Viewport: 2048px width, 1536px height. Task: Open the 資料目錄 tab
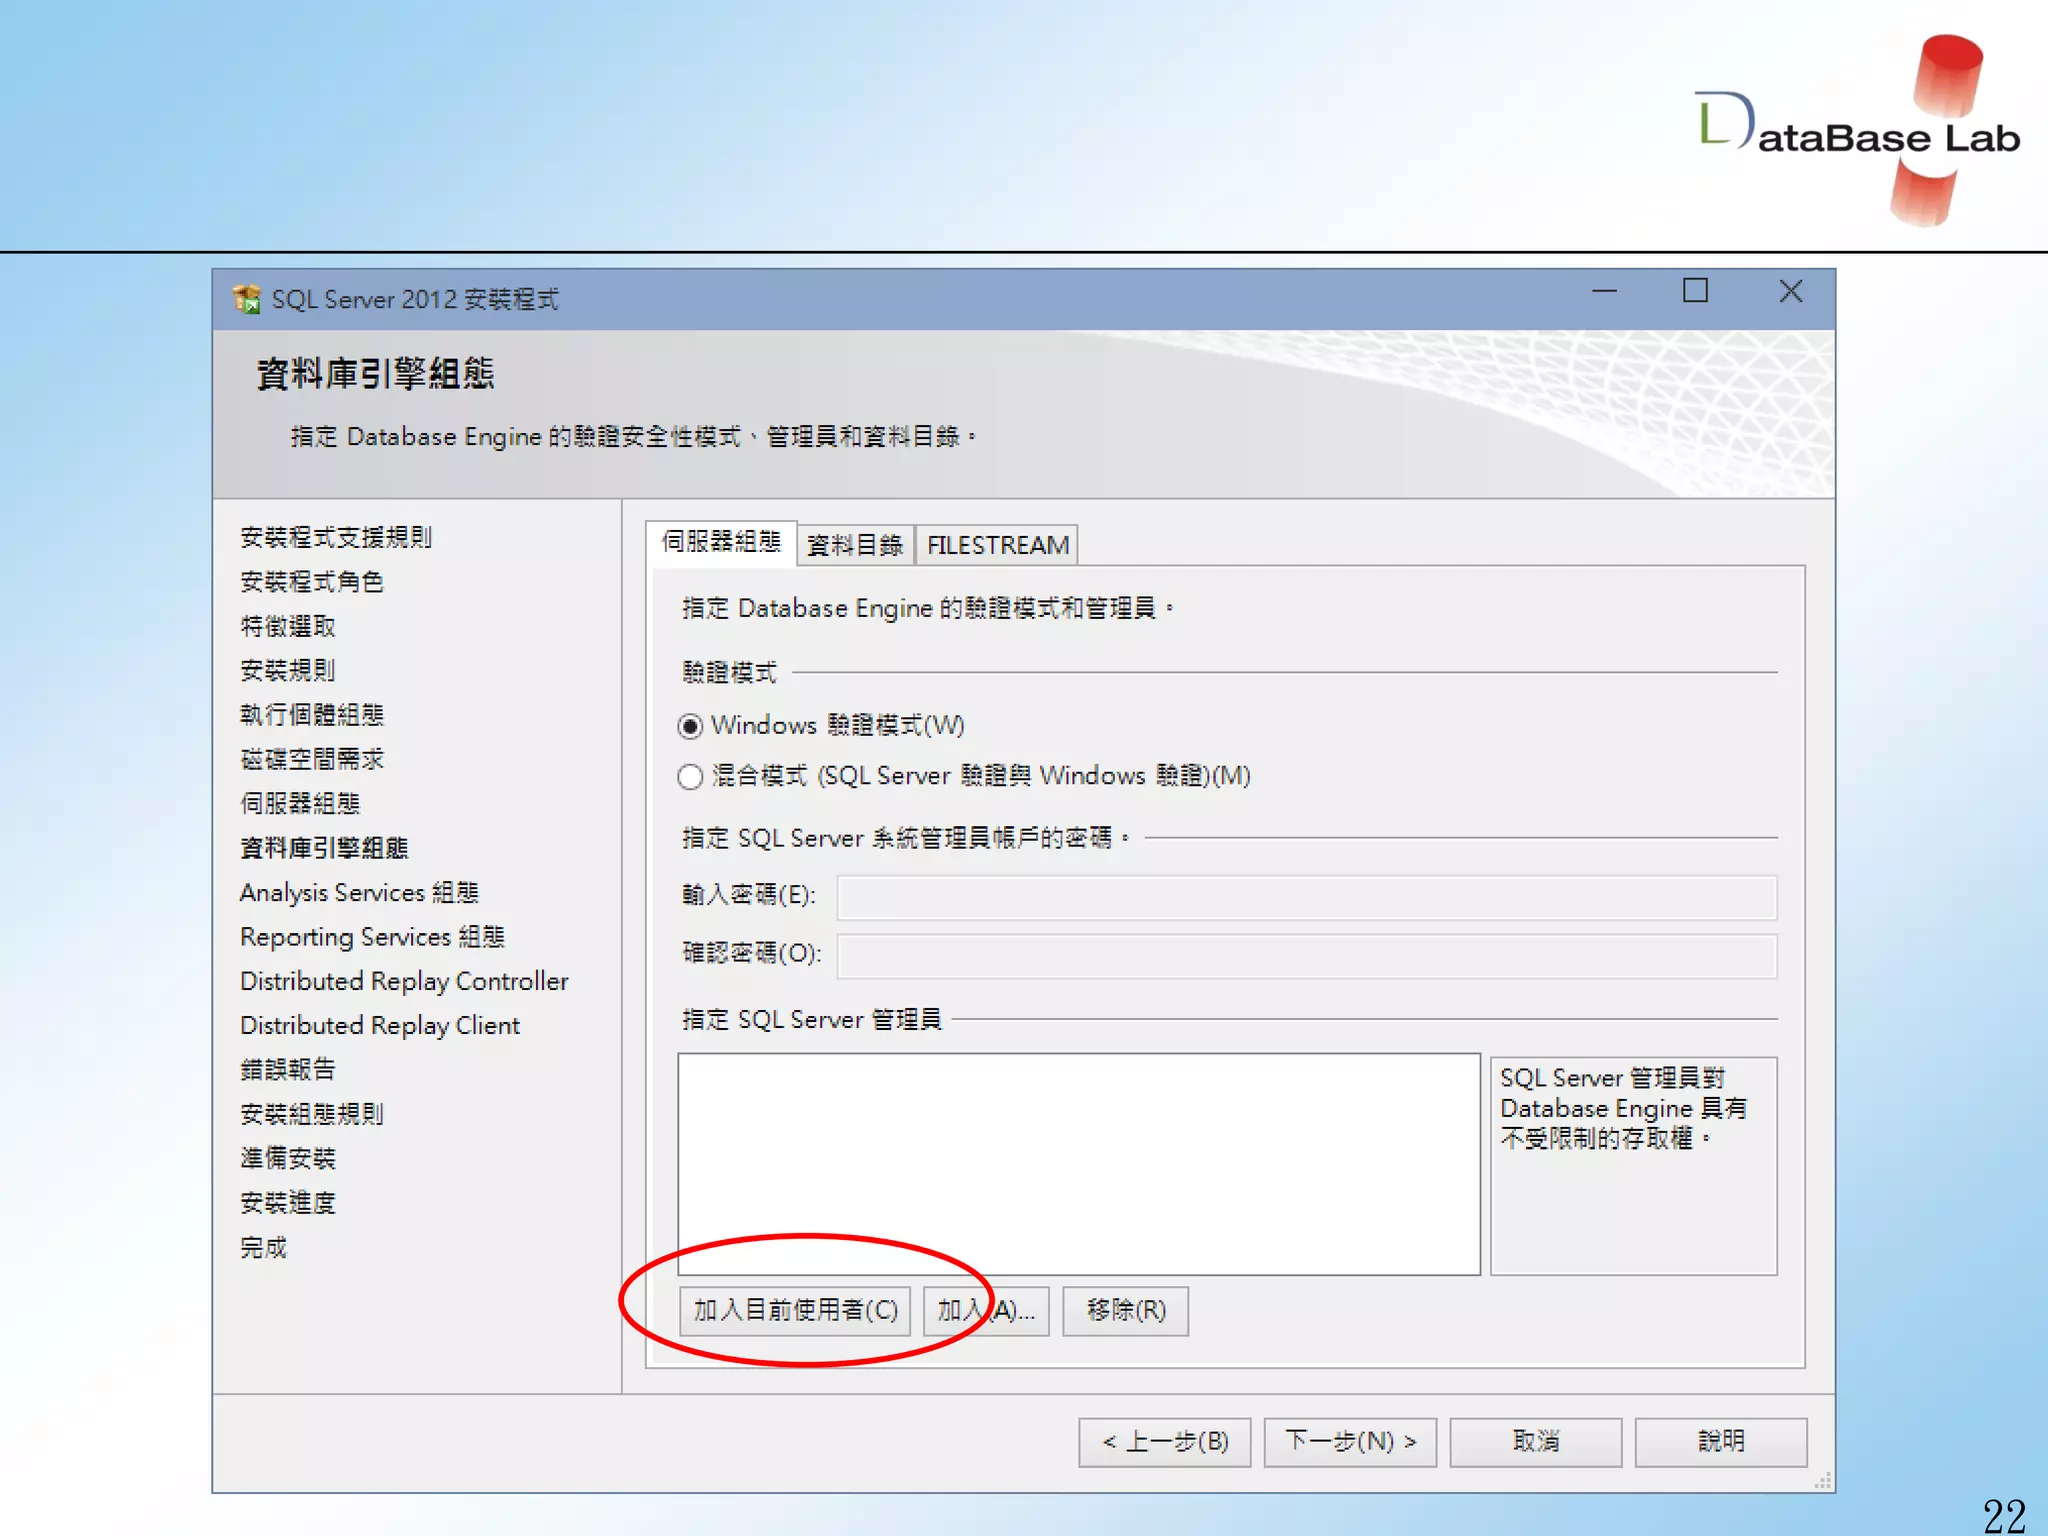pyautogui.click(x=855, y=545)
